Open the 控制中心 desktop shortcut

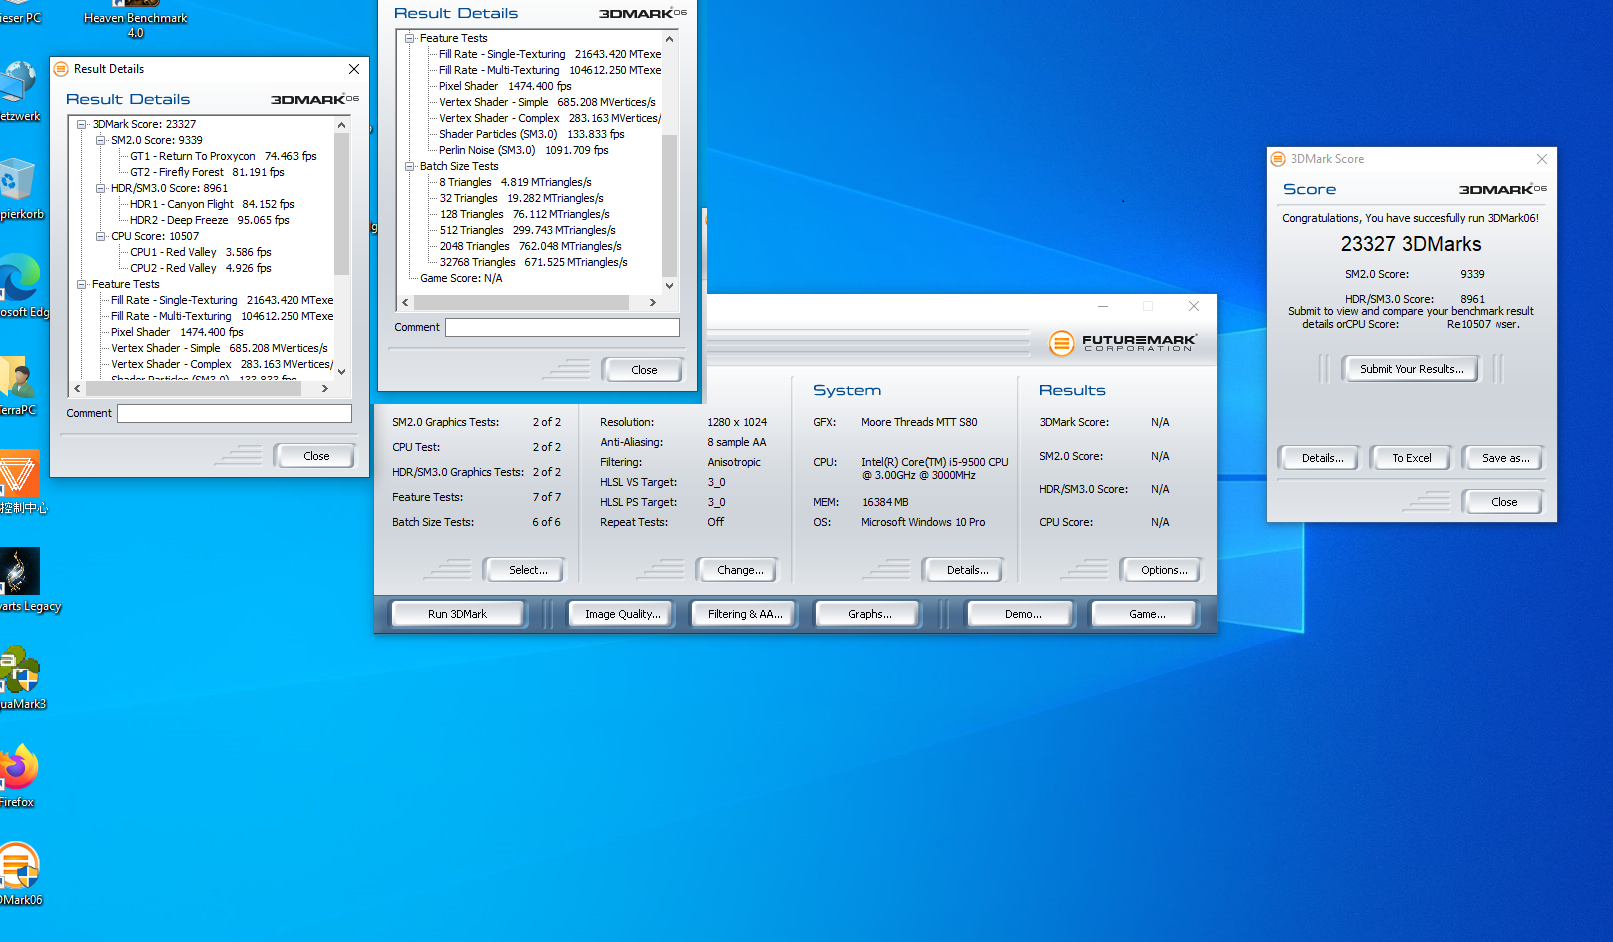[20, 482]
